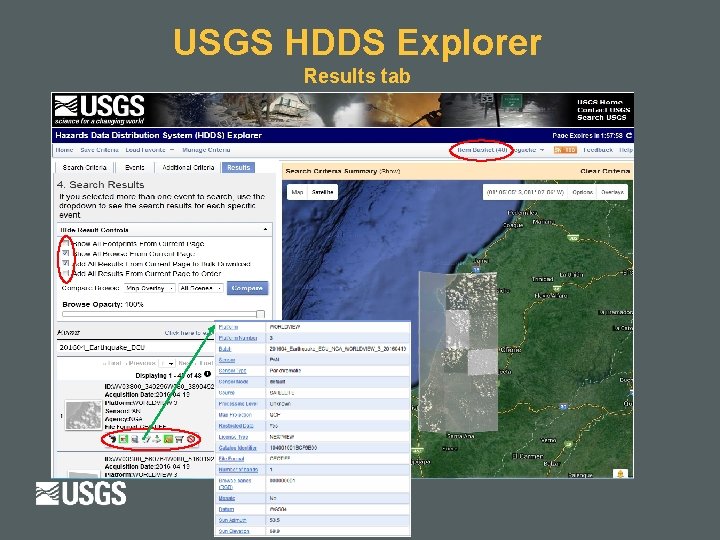This screenshot has height=540, width=720.
Task: Open the orange RSS feed icon
Action: 565,150
